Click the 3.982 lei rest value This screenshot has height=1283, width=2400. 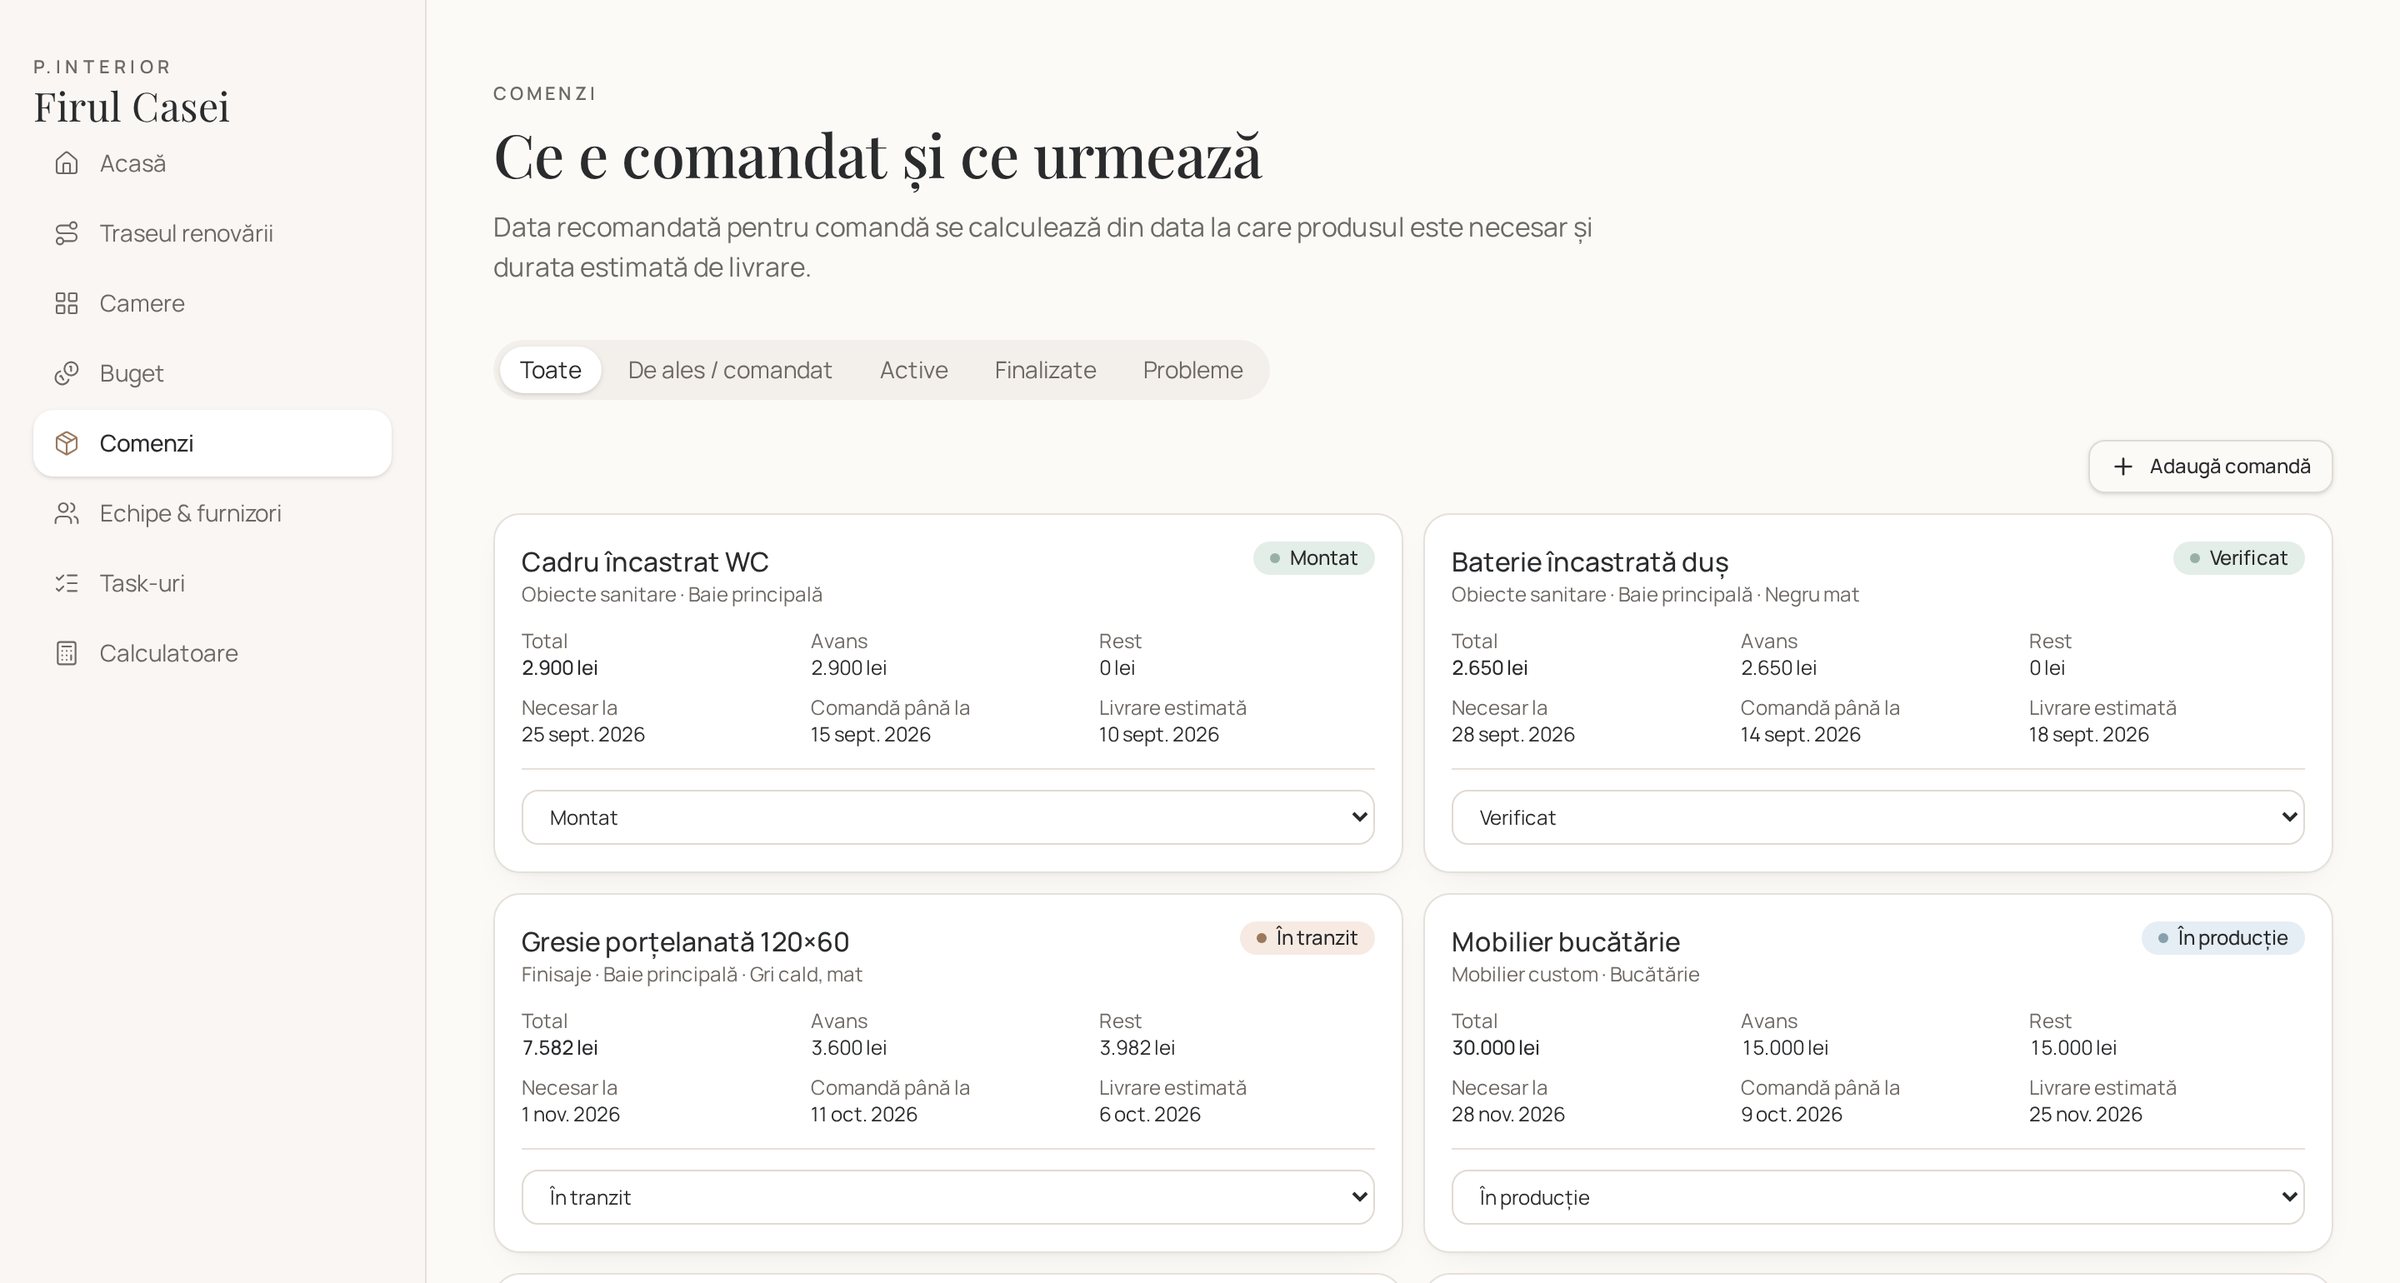click(x=1137, y=1048)
